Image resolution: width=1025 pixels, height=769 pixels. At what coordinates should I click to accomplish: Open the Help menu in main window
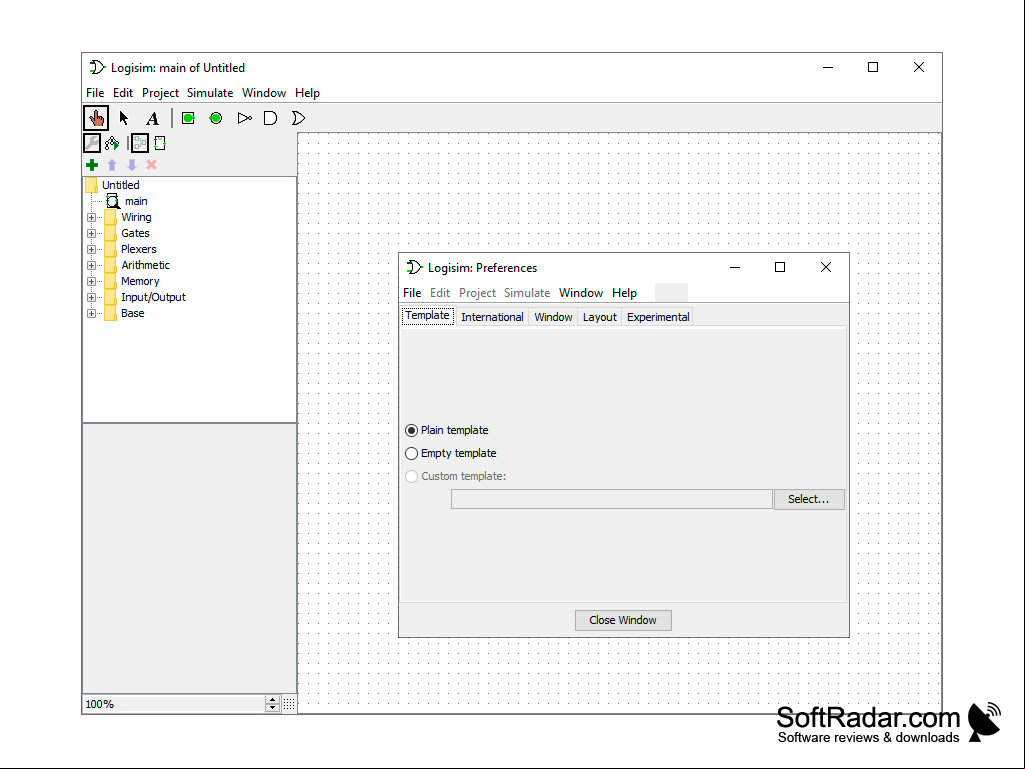click(307, 93)
